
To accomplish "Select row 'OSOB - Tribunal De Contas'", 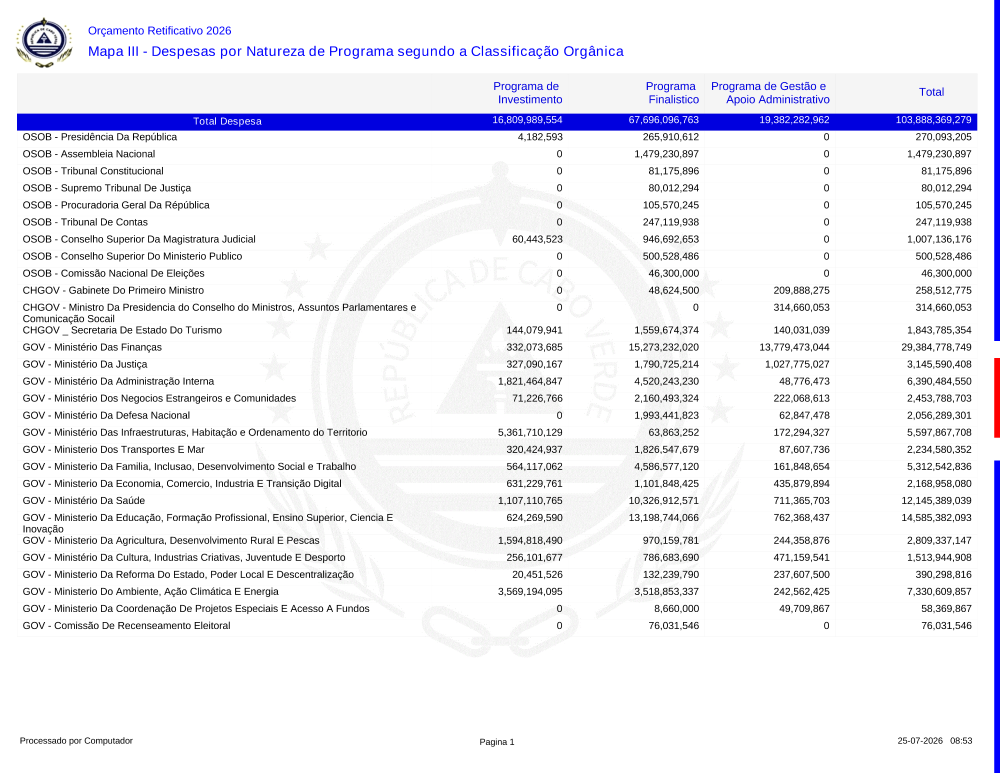I will [x=497, y=222].
